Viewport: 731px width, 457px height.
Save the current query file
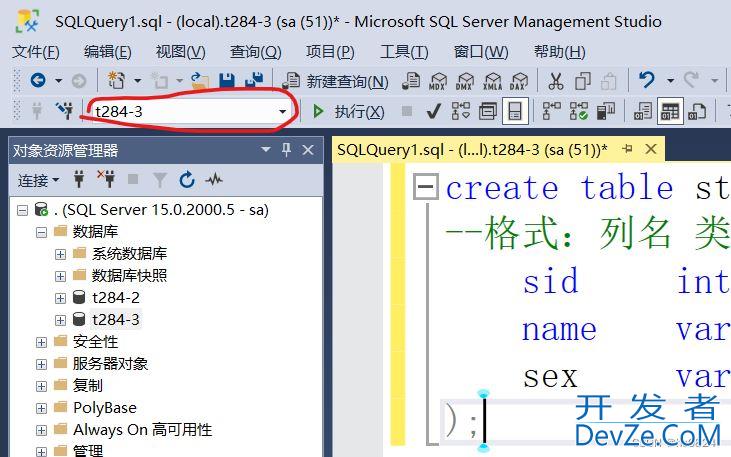tap(227, 81)
